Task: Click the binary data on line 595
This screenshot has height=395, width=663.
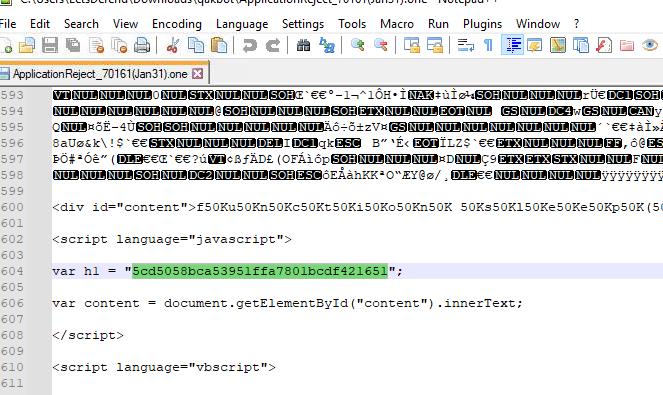Action: click(357, 127)
